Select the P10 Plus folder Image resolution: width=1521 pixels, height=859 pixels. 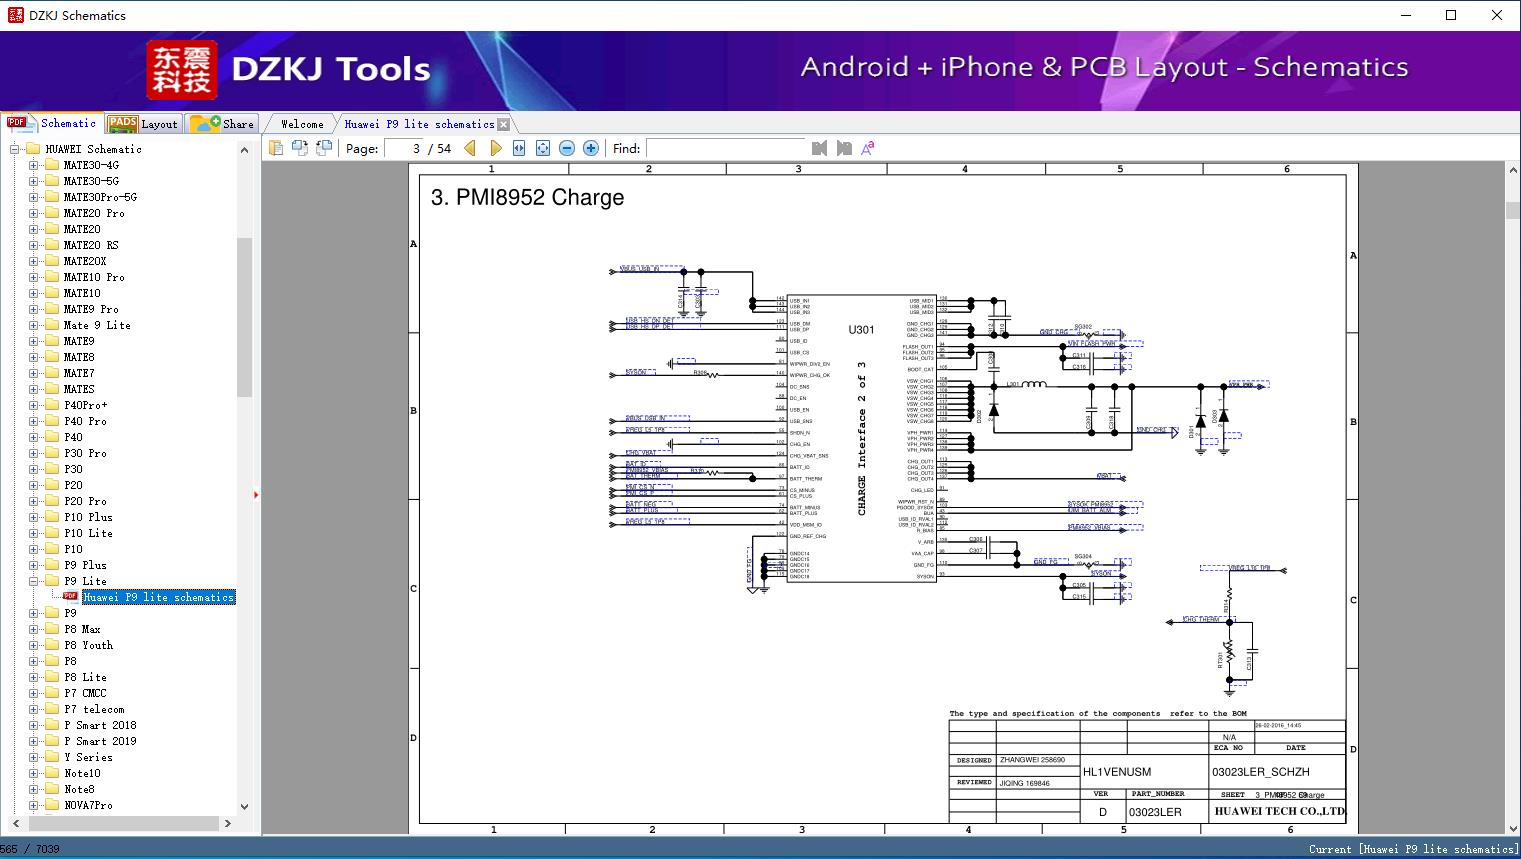[88, 517]
